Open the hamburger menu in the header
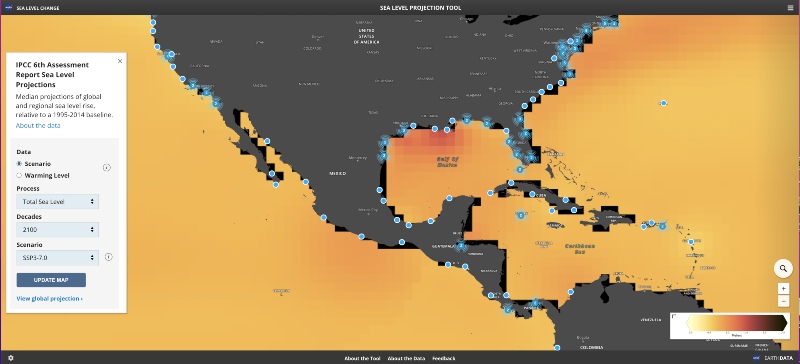Viewport: 800px width, 364px height. [x=790, y=8]
